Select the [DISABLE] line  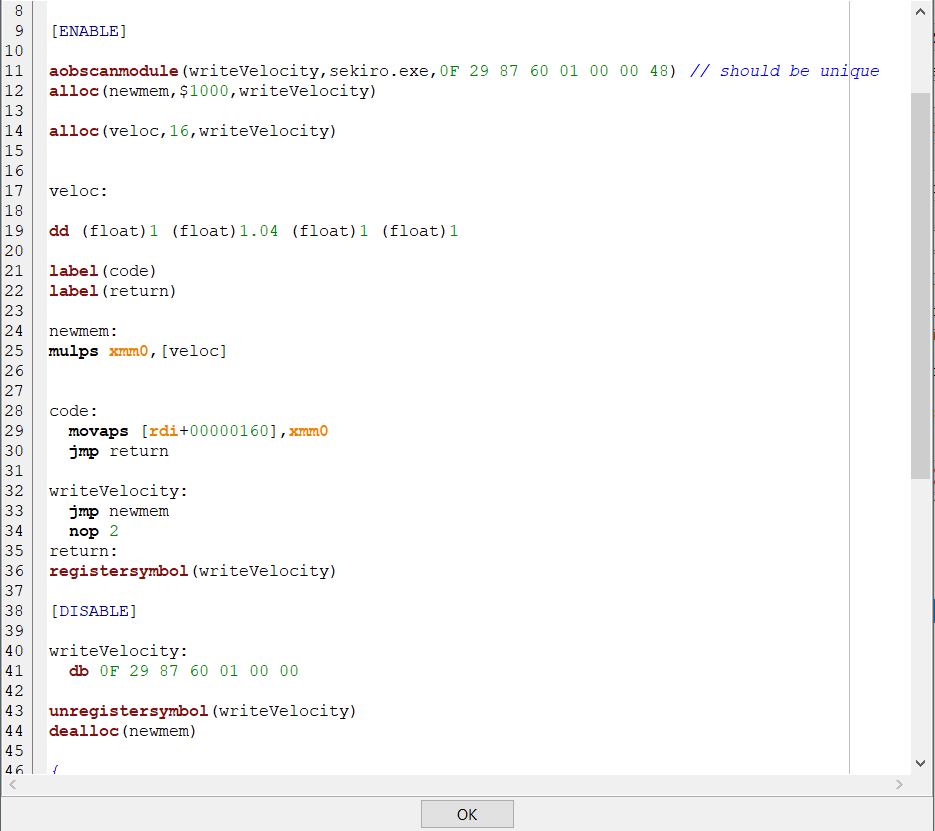[x=93, y=610]
